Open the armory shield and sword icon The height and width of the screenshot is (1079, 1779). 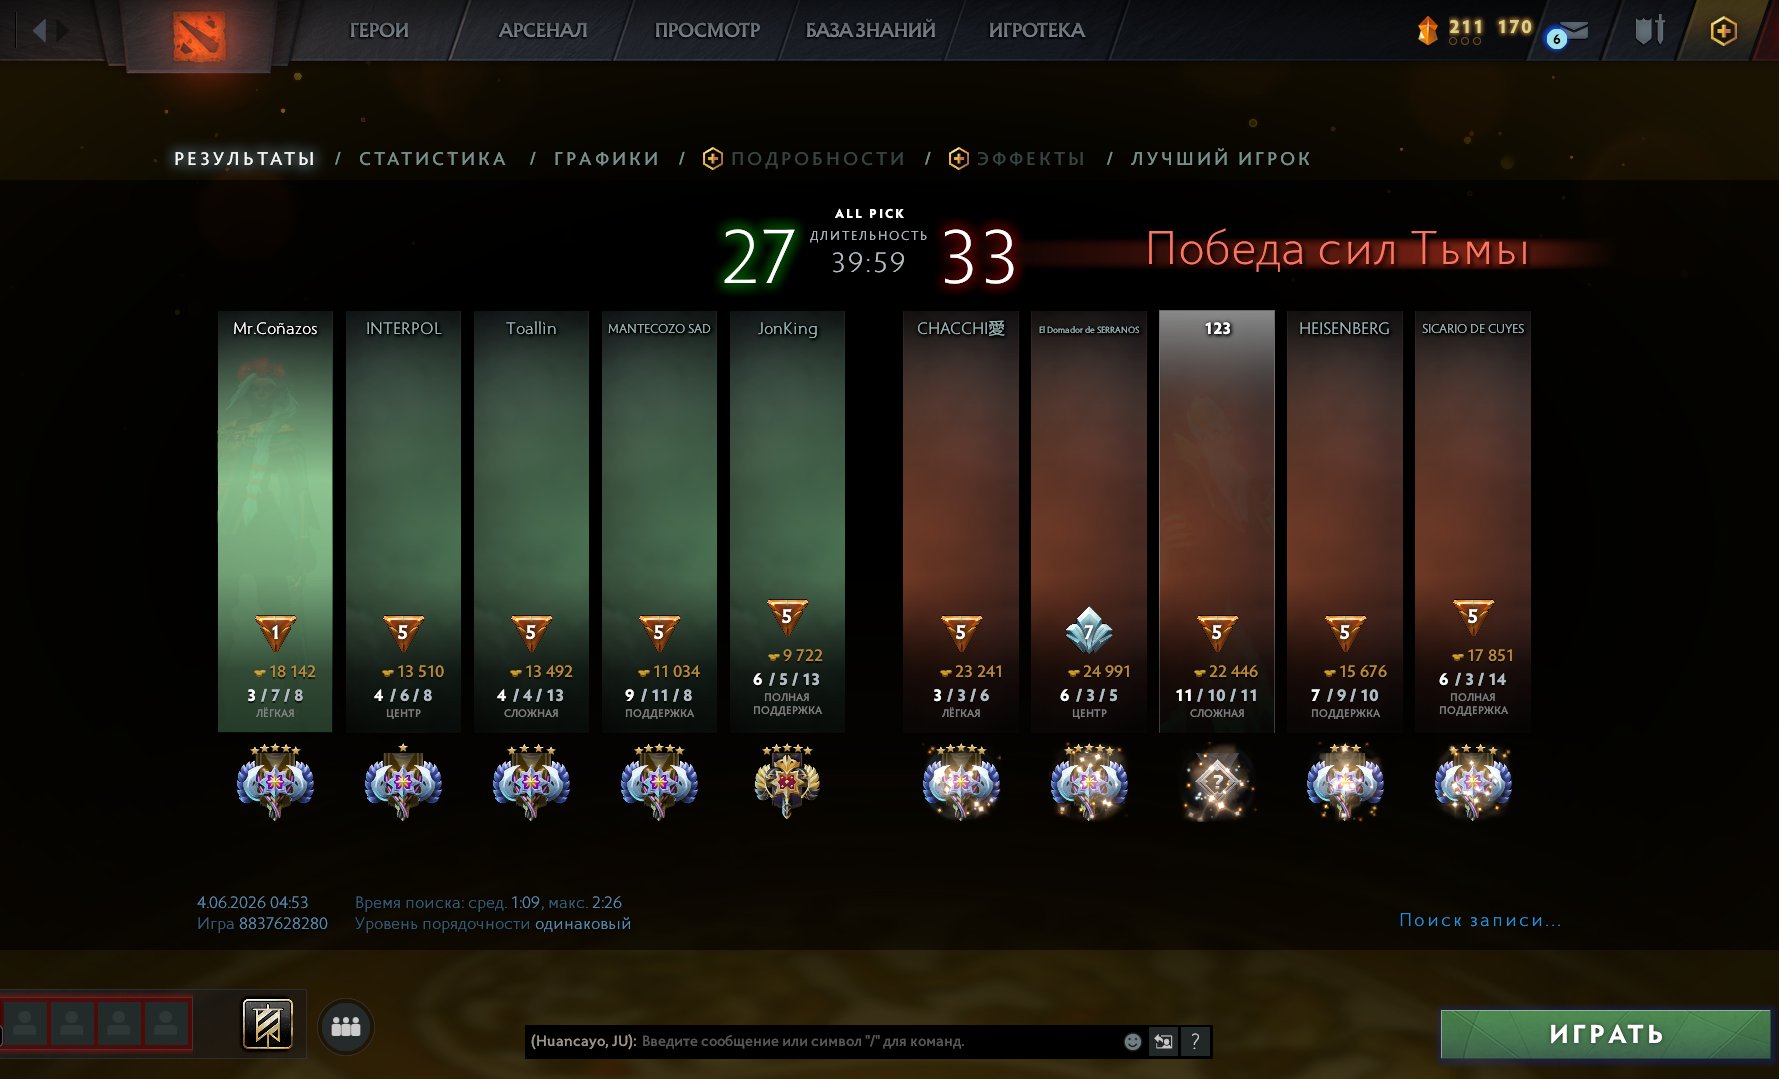[x=1650, y=30]
